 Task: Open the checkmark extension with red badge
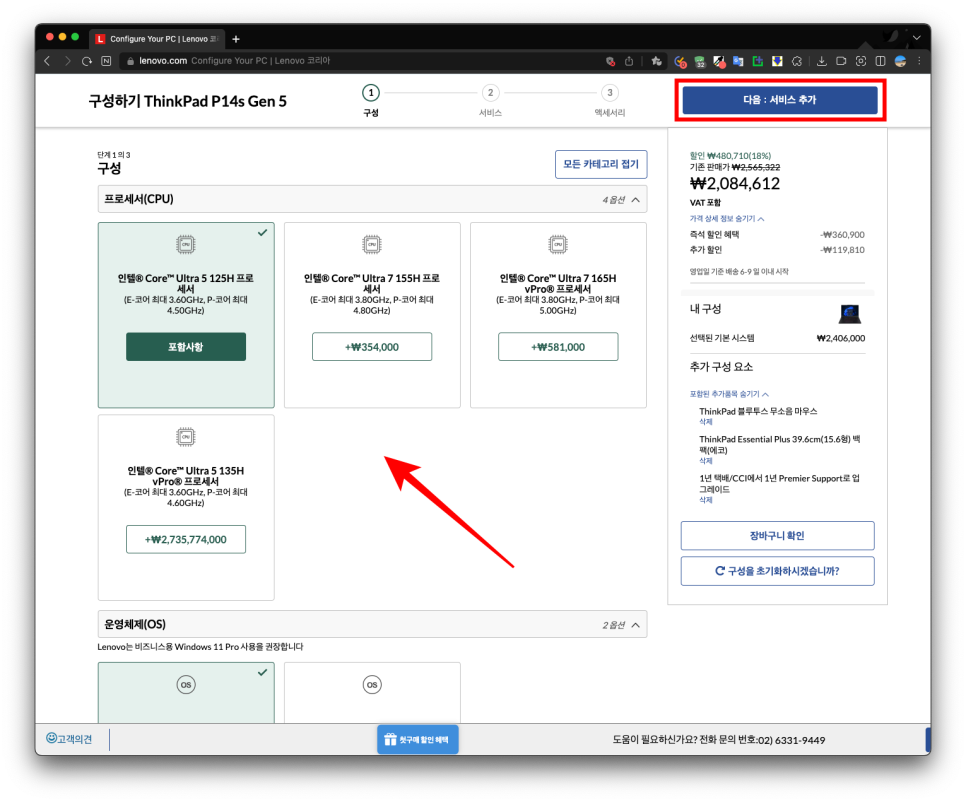(680, 61)
